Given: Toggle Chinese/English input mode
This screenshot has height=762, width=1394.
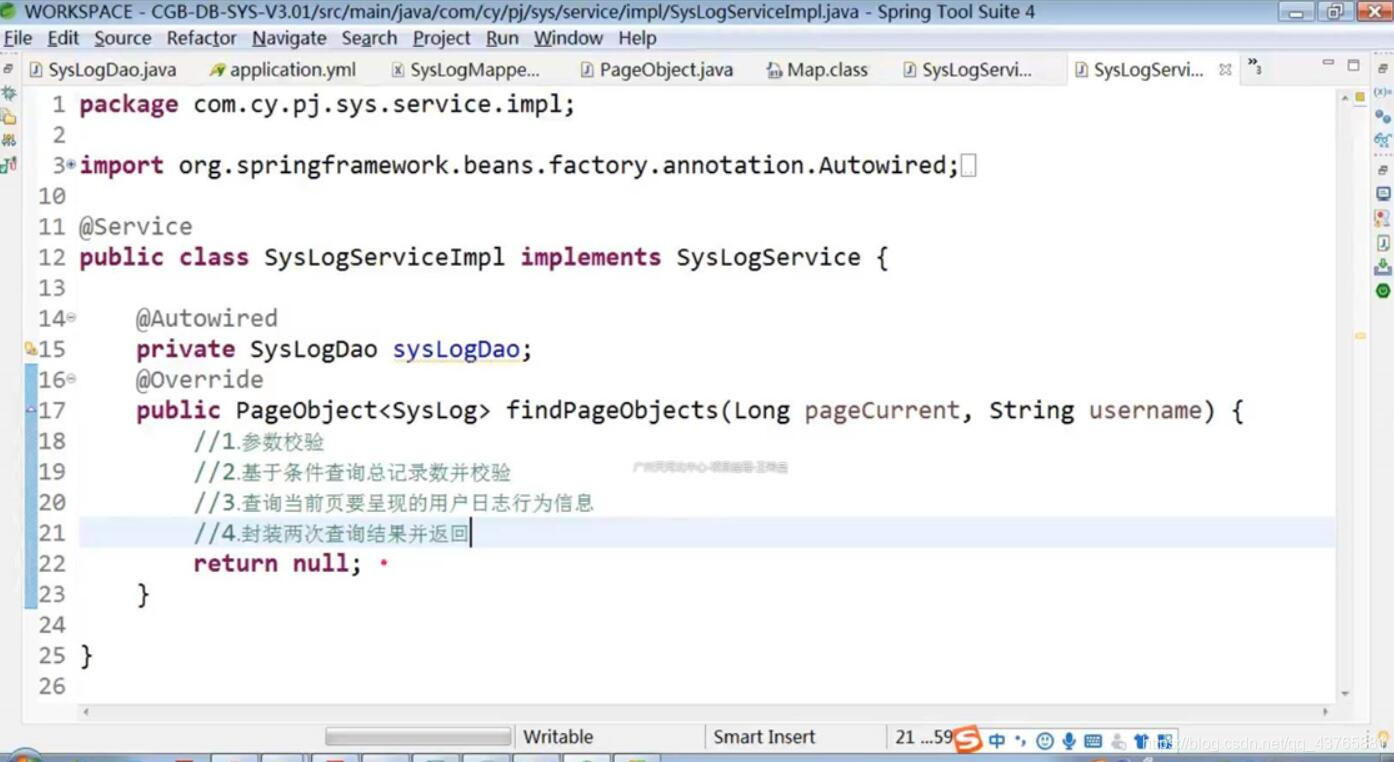Looking at the screenshot, I should pyautogui.click(x=997, y=740).
